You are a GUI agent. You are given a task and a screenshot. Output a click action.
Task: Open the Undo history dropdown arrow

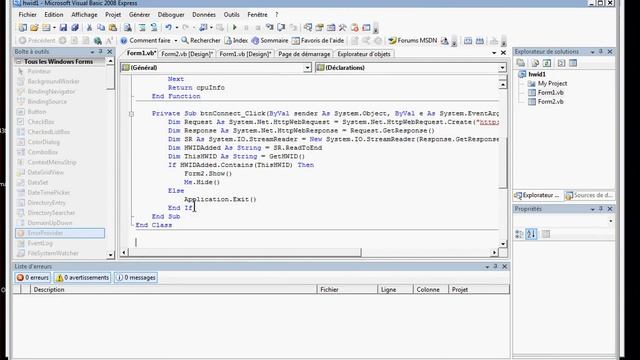click(177, 27)
